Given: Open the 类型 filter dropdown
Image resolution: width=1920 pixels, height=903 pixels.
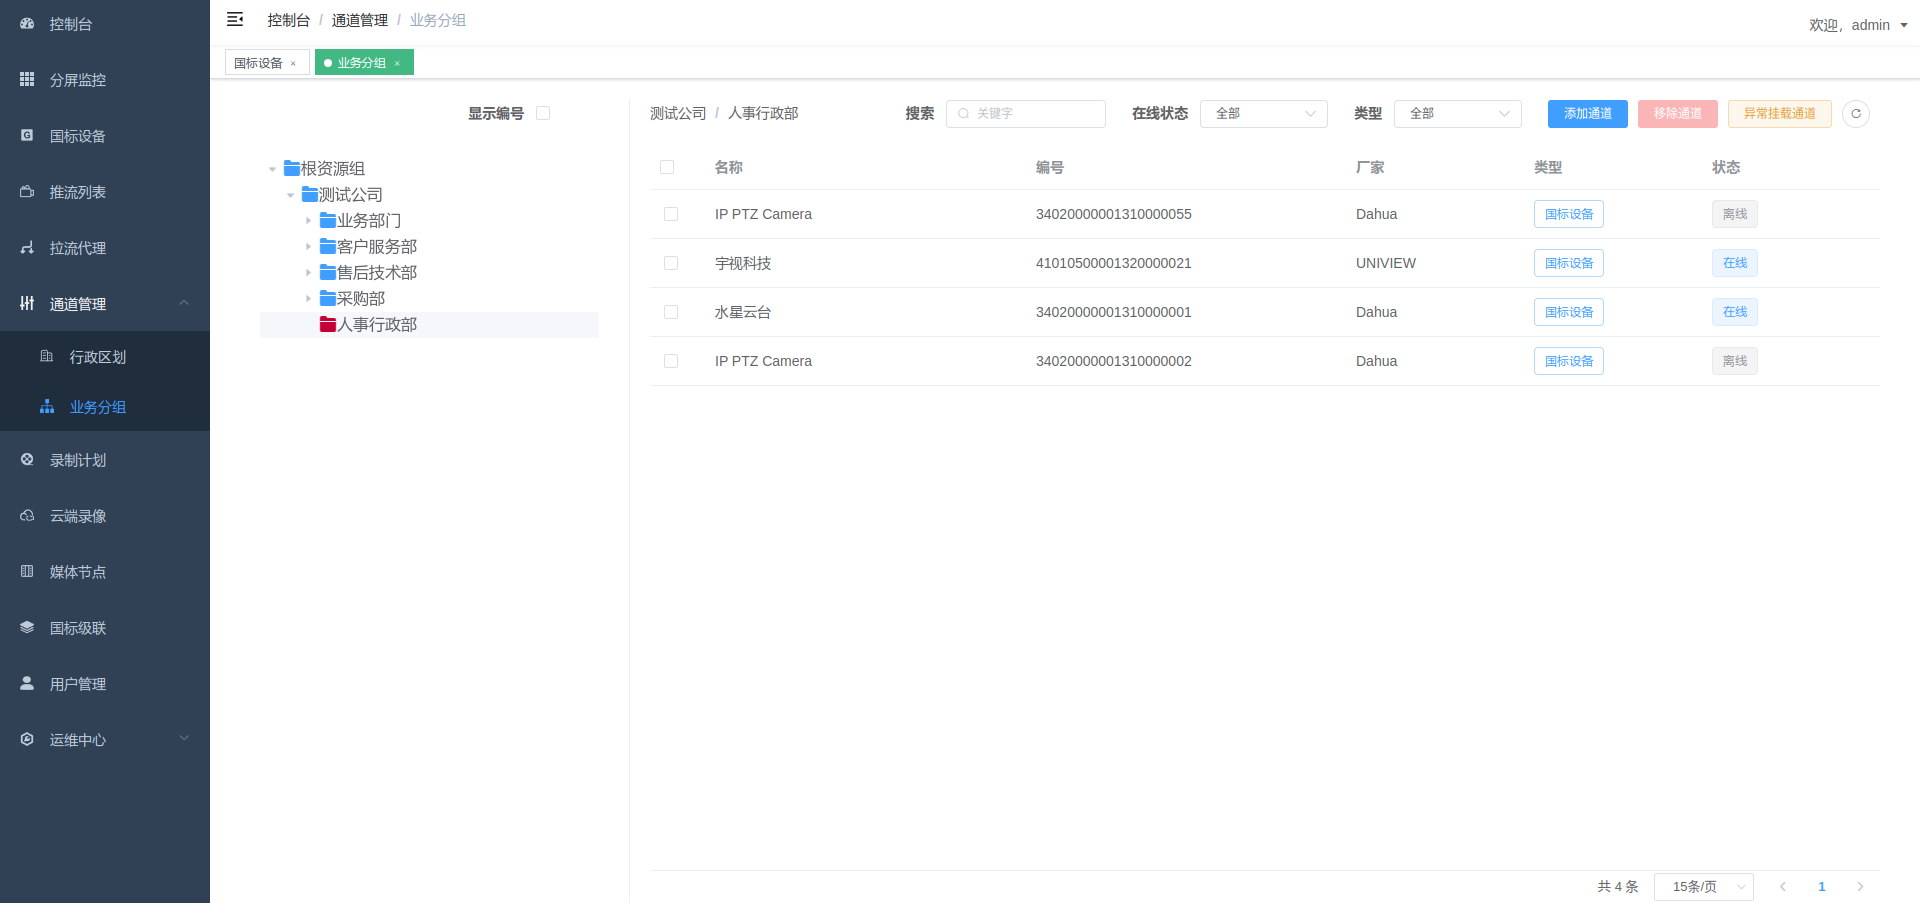Looking at the screenshot, I should (1457, 114).
